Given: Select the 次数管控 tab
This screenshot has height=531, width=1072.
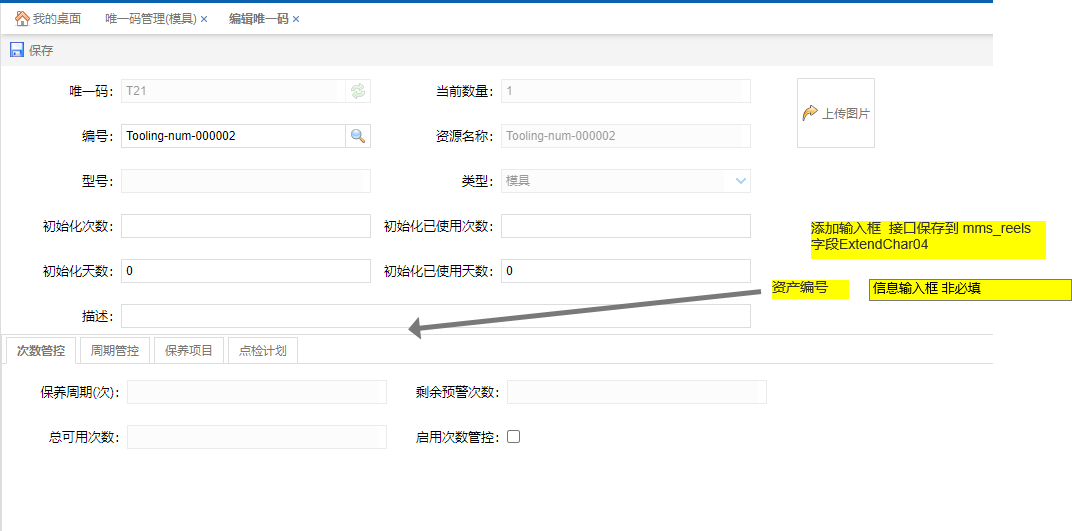Looking at the screenshot, I should pos(41,351).
